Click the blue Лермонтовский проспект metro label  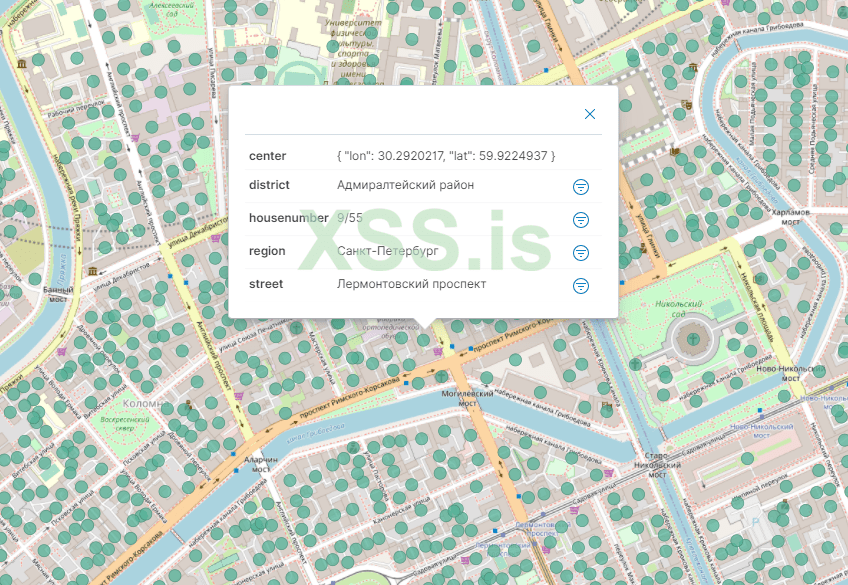542,529
